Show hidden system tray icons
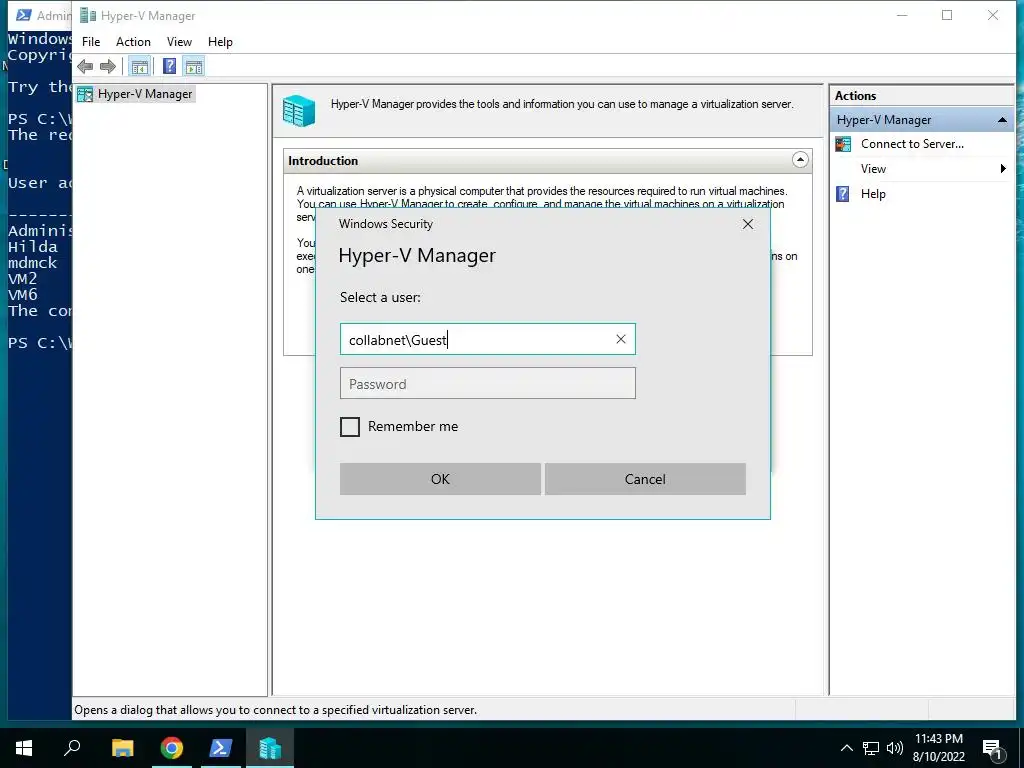This screenshot has width=1024, height=768. click(x=846, y=748)
